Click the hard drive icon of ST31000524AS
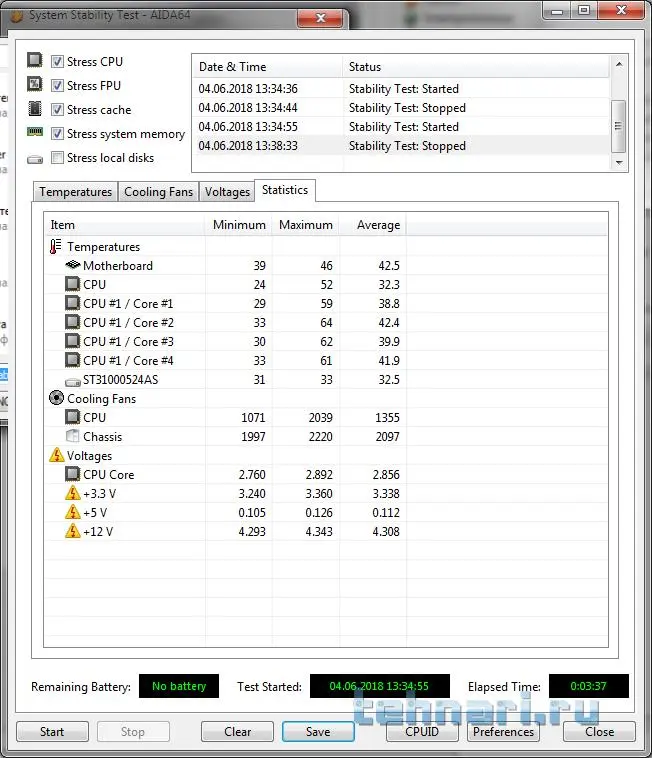 (x=73, y=382)
